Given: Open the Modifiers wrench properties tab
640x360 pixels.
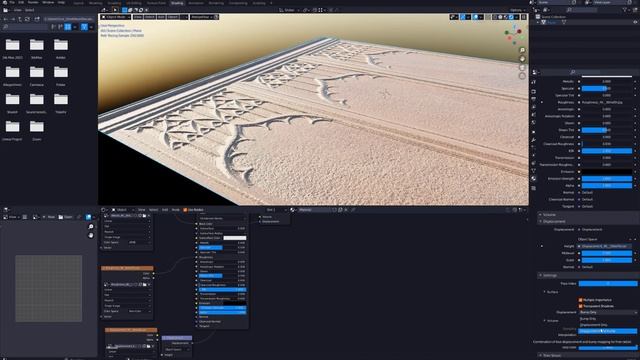Looking at the screenshot, I should [534, 140].
